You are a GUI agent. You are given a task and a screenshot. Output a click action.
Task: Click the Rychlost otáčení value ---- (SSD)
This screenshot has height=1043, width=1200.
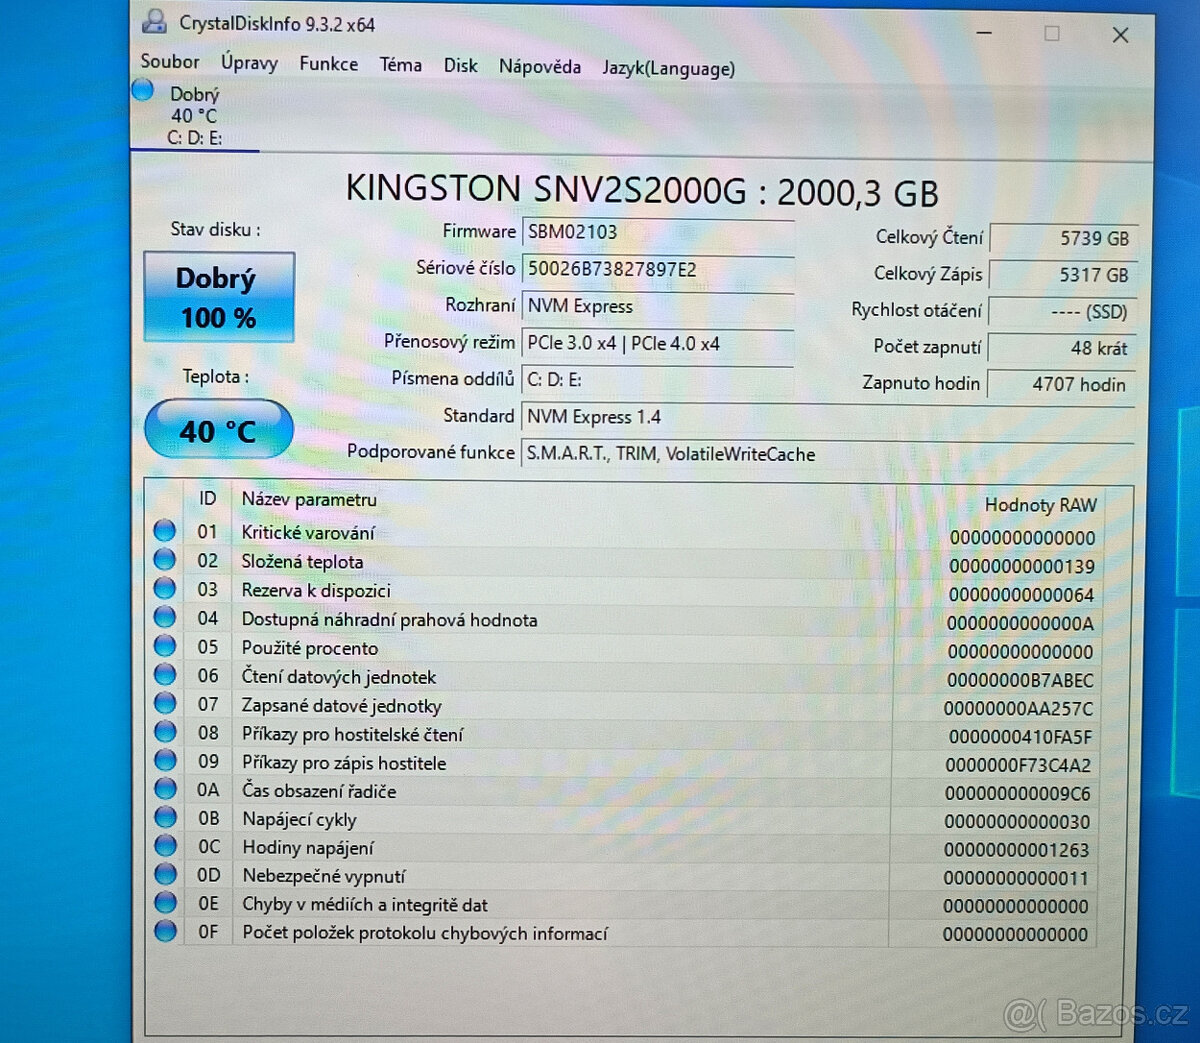[x=1063, y=312]
